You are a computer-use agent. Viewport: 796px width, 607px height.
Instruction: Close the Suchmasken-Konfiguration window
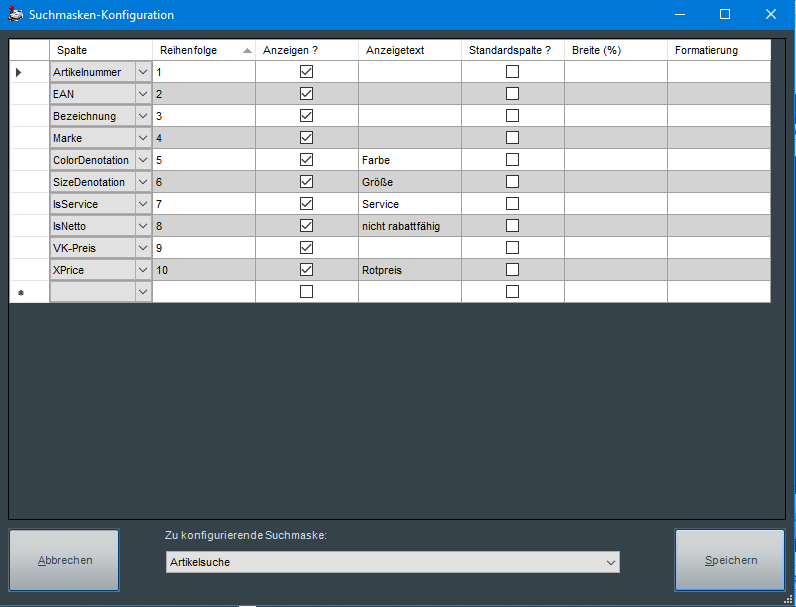771,15
